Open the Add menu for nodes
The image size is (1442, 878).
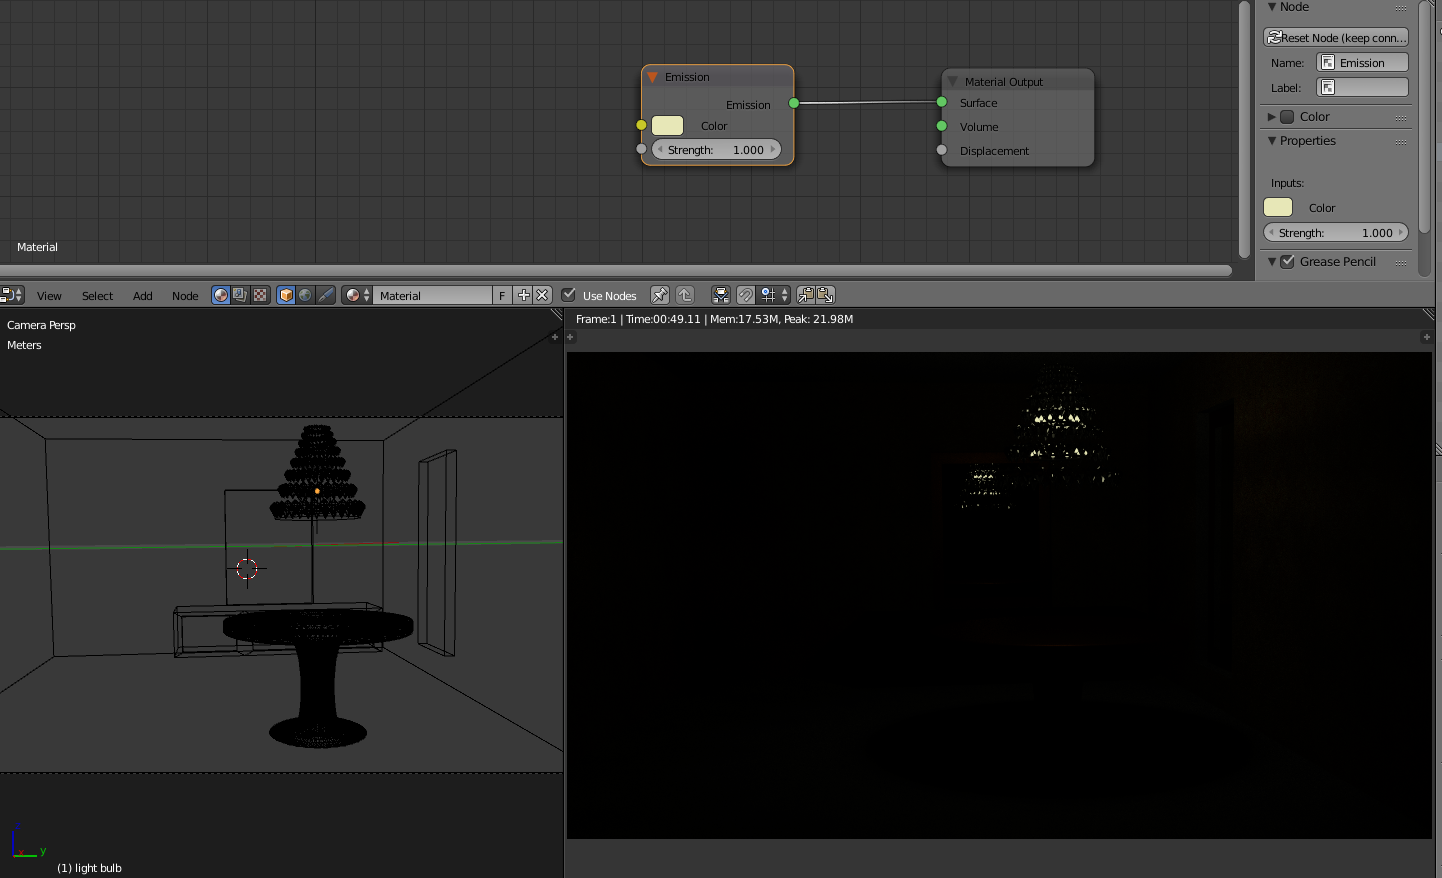(x=143, y=296)
